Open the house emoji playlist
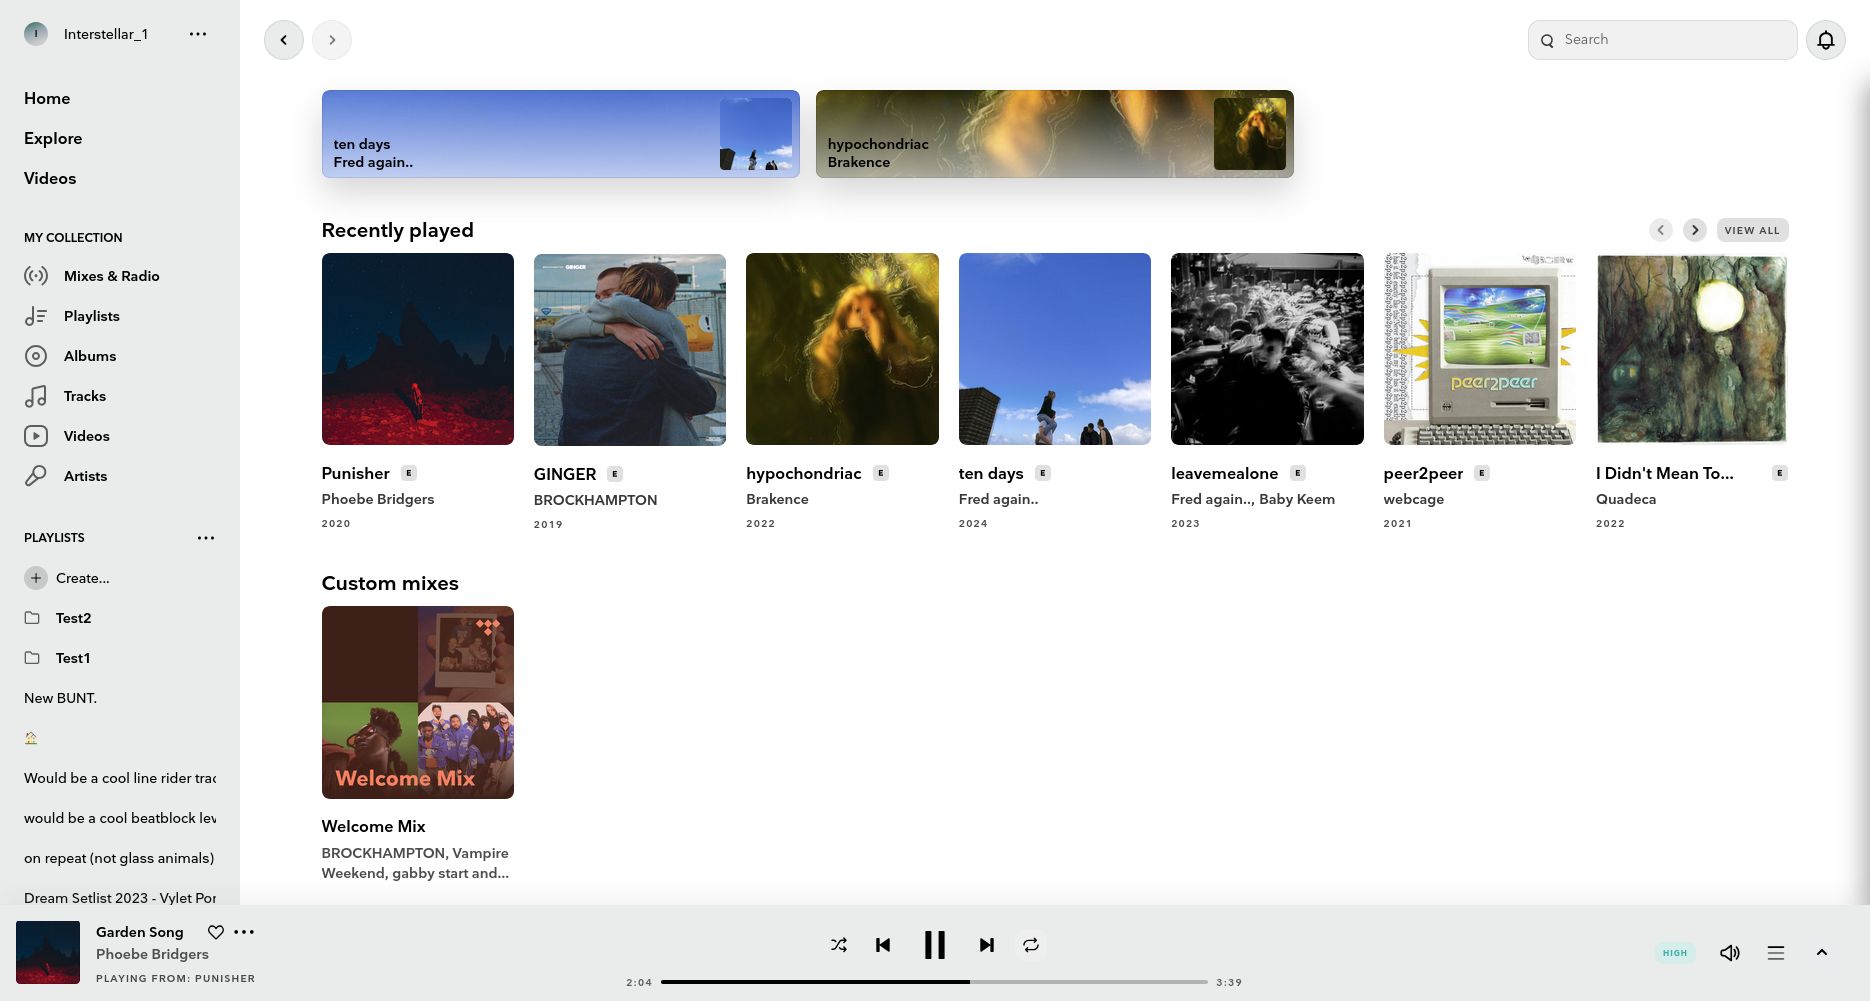1870x1001 pixels. [31, 738]
